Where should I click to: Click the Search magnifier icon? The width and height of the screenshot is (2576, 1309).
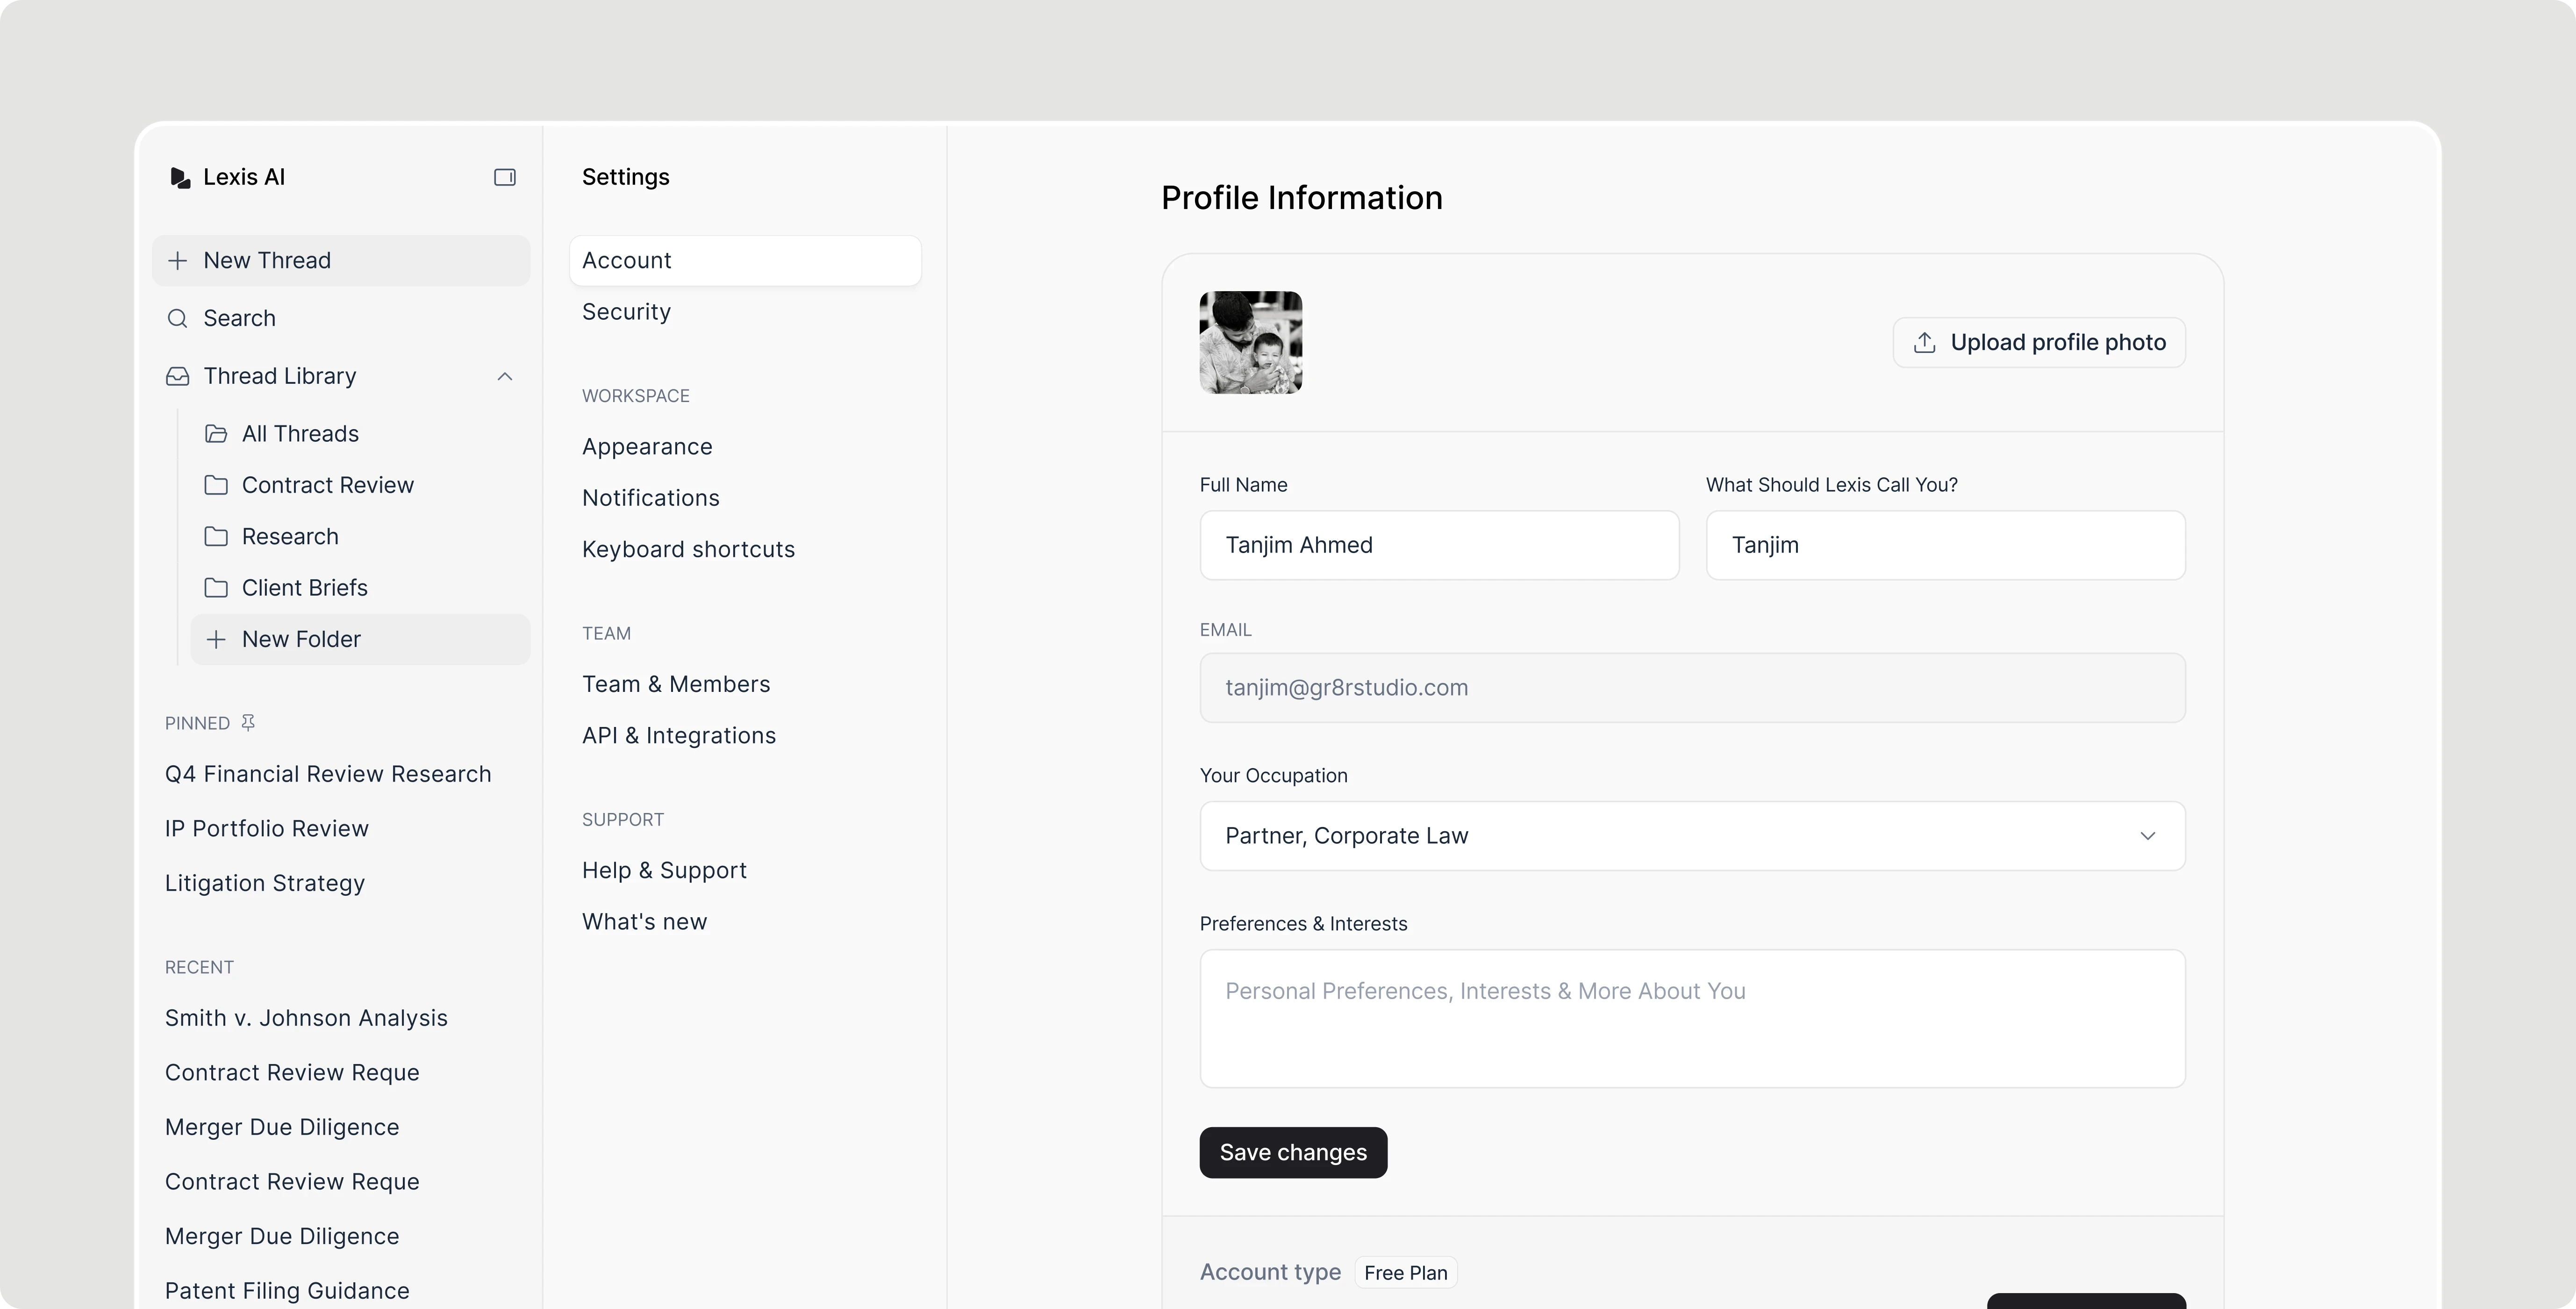click(178, 319)
